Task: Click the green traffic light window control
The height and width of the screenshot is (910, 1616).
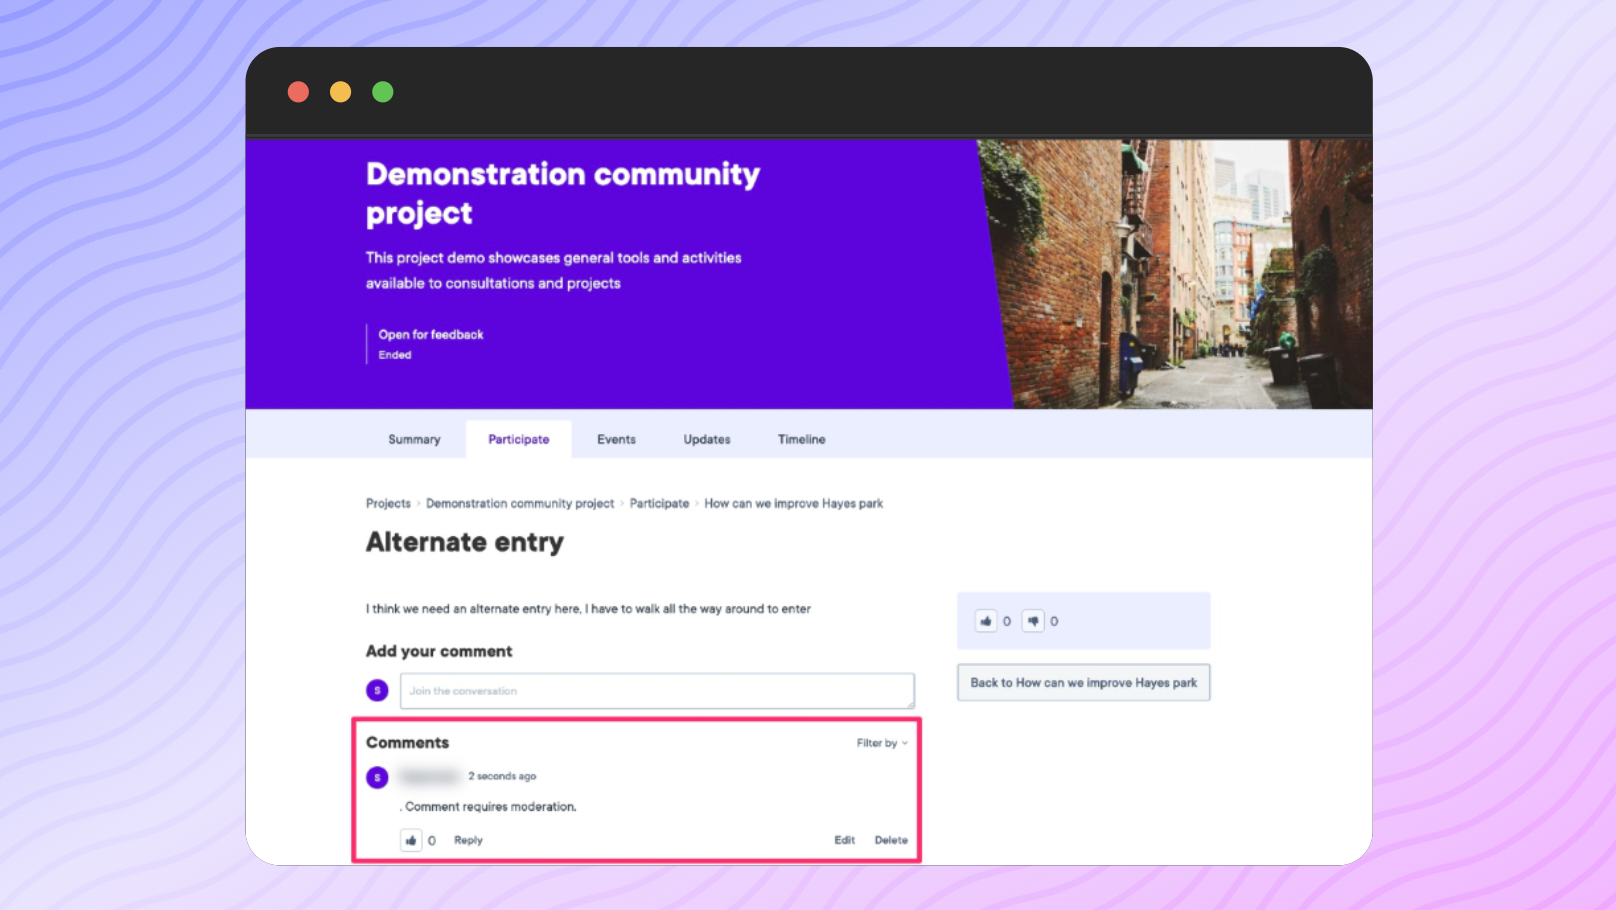Action: pyautogui.click(x=382, y=91)
